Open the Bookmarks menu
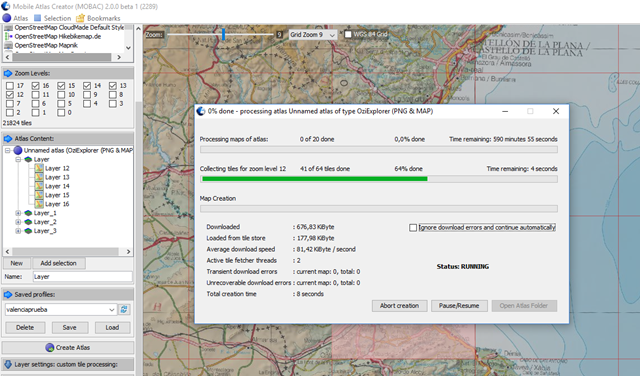This screenshot has height=376, width=640. 98,18
